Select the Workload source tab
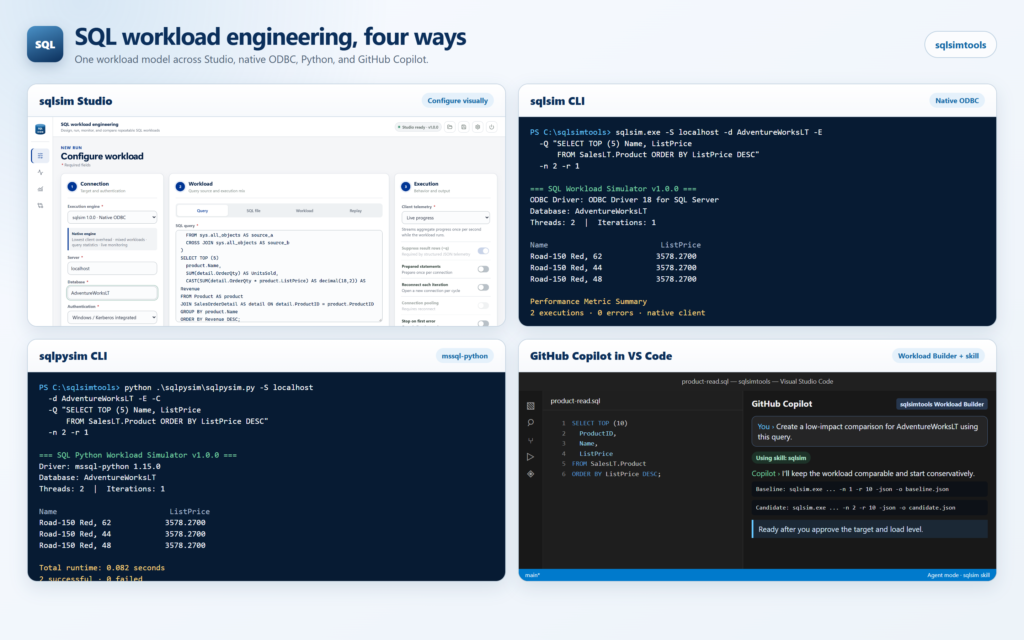Viewport: 1024px width, 640px height. (x=304, y=211)
